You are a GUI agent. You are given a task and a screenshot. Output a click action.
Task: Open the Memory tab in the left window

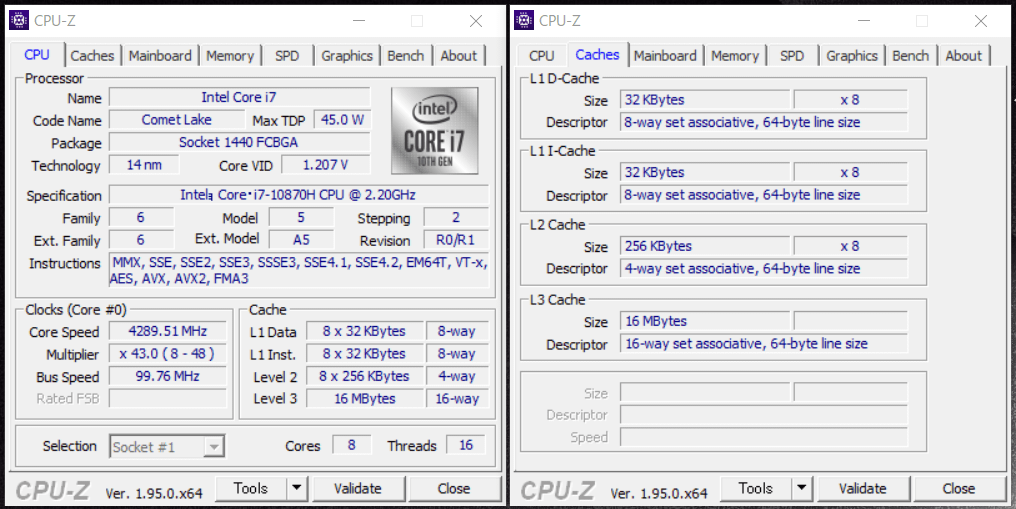(230, 56)
